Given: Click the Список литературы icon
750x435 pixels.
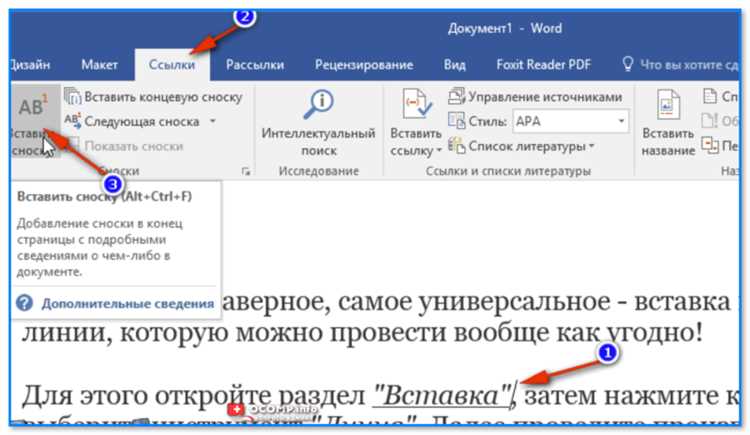Looking at the screenshot, I should pyautogui.click(x=456, y=145).
